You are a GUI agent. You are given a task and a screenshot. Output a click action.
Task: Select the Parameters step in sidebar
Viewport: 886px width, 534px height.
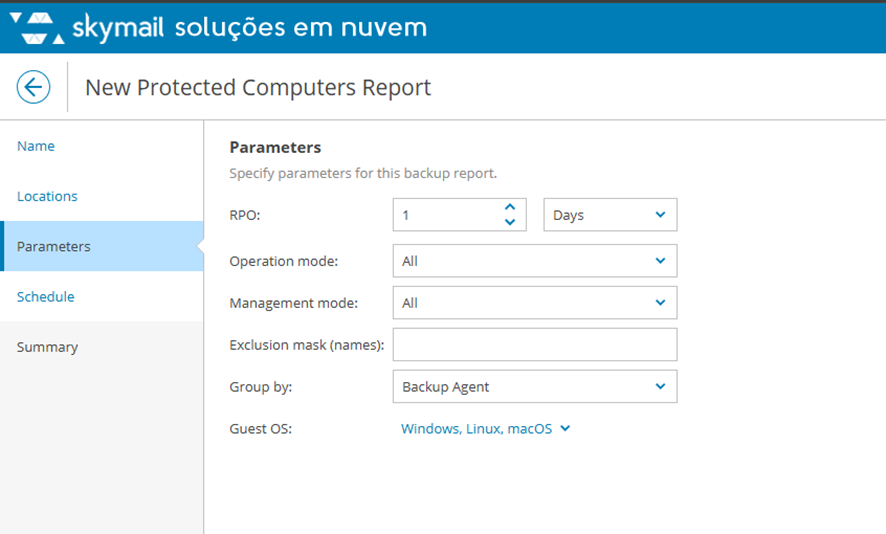[x=54, y=247]
